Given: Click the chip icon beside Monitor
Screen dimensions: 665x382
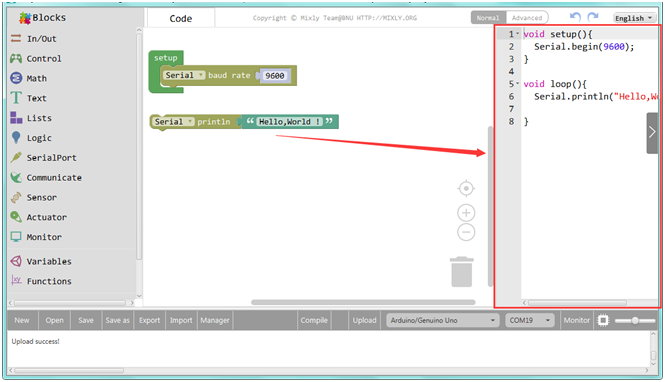Looking at the screenshot, I should (x=603, y=321).
